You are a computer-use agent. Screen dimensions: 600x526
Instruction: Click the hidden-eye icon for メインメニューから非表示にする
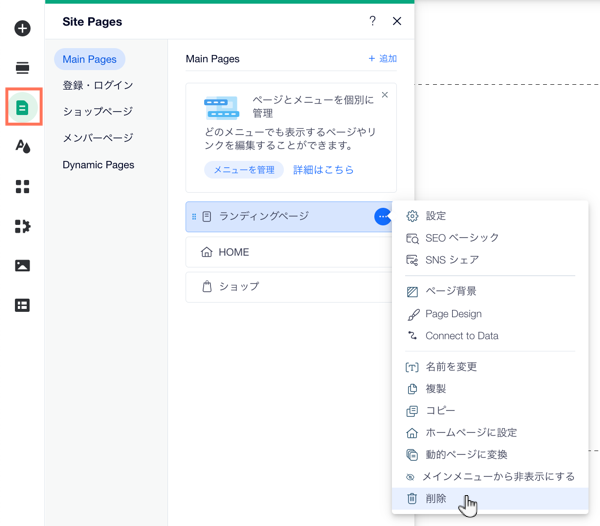tap(410, 477)
